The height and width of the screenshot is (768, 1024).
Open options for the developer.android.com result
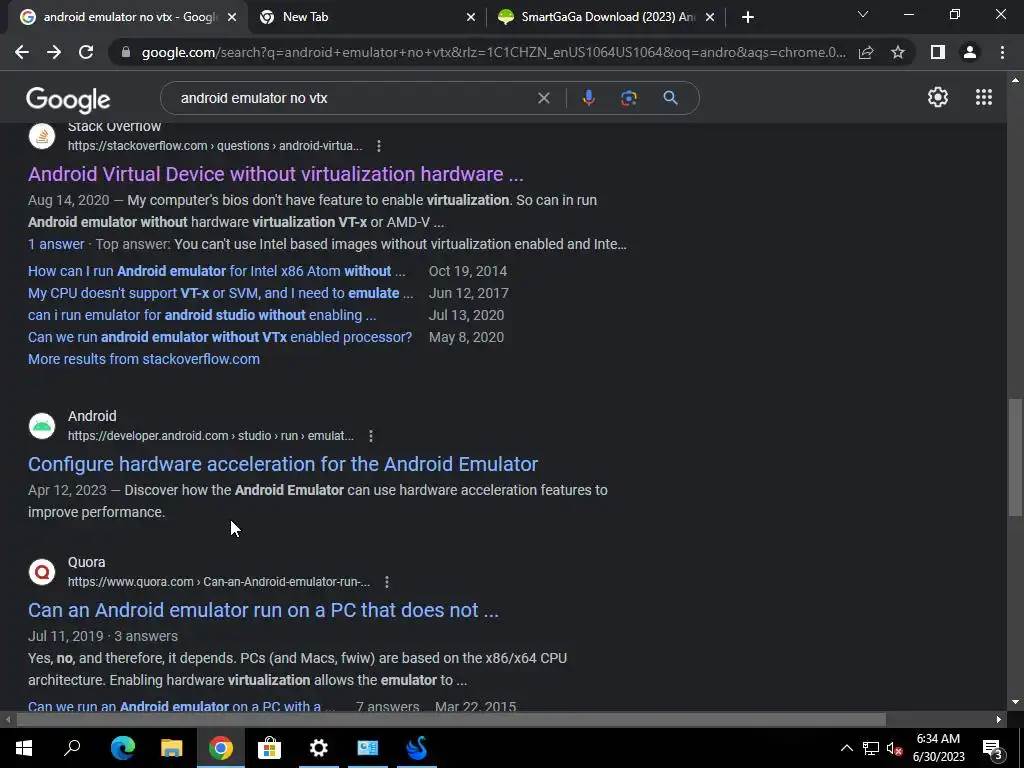pos(371,436)
